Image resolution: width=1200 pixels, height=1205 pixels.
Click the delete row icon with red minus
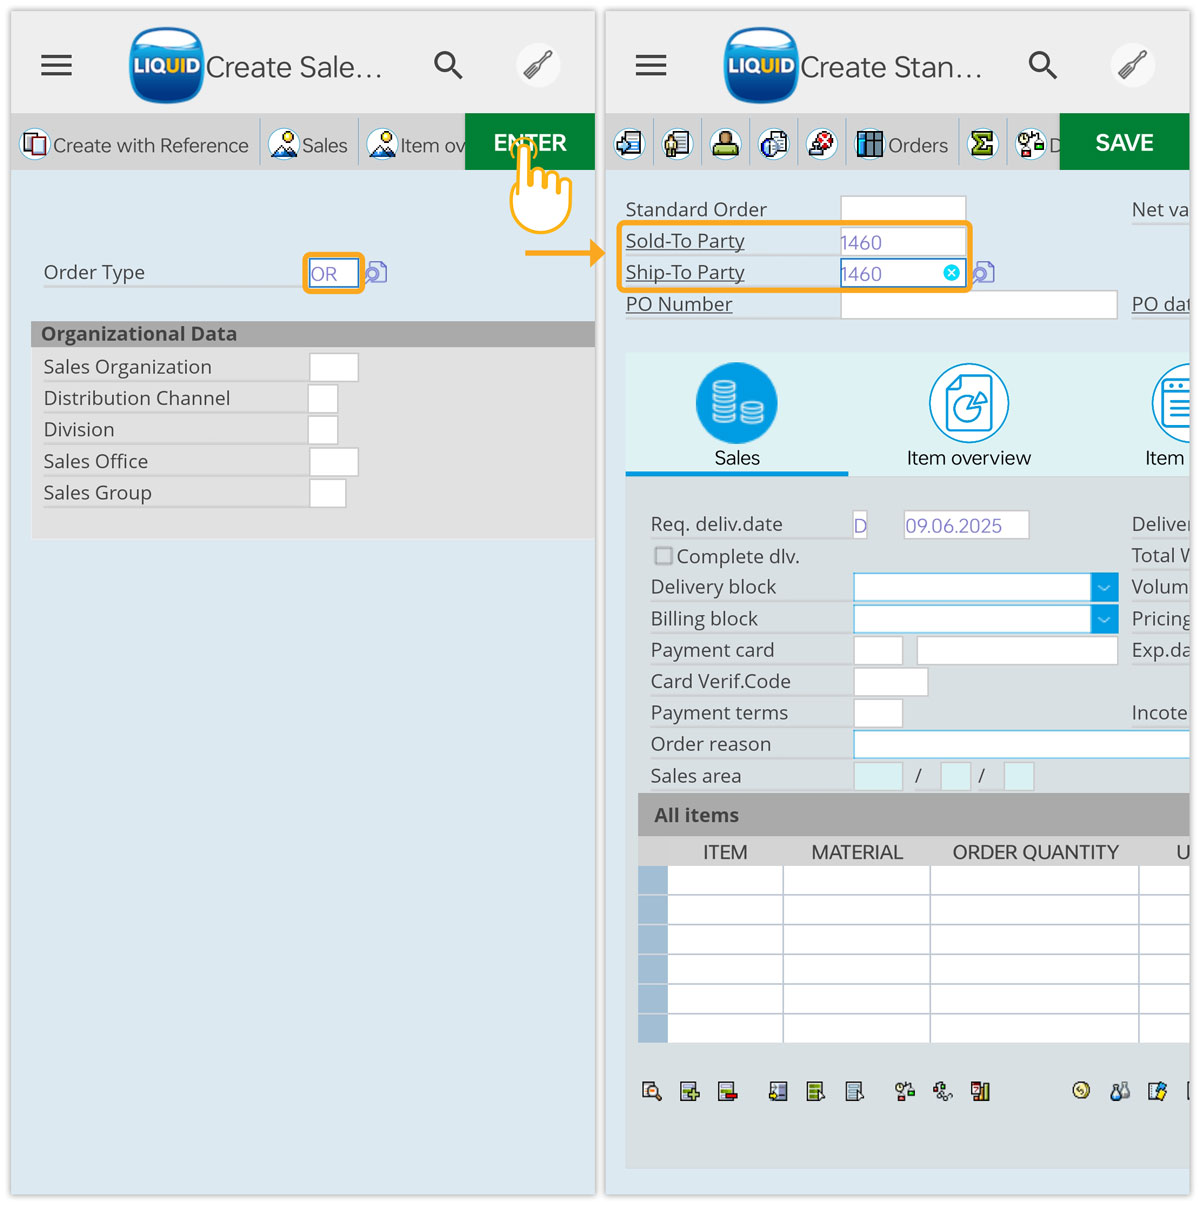[728, 1091]
